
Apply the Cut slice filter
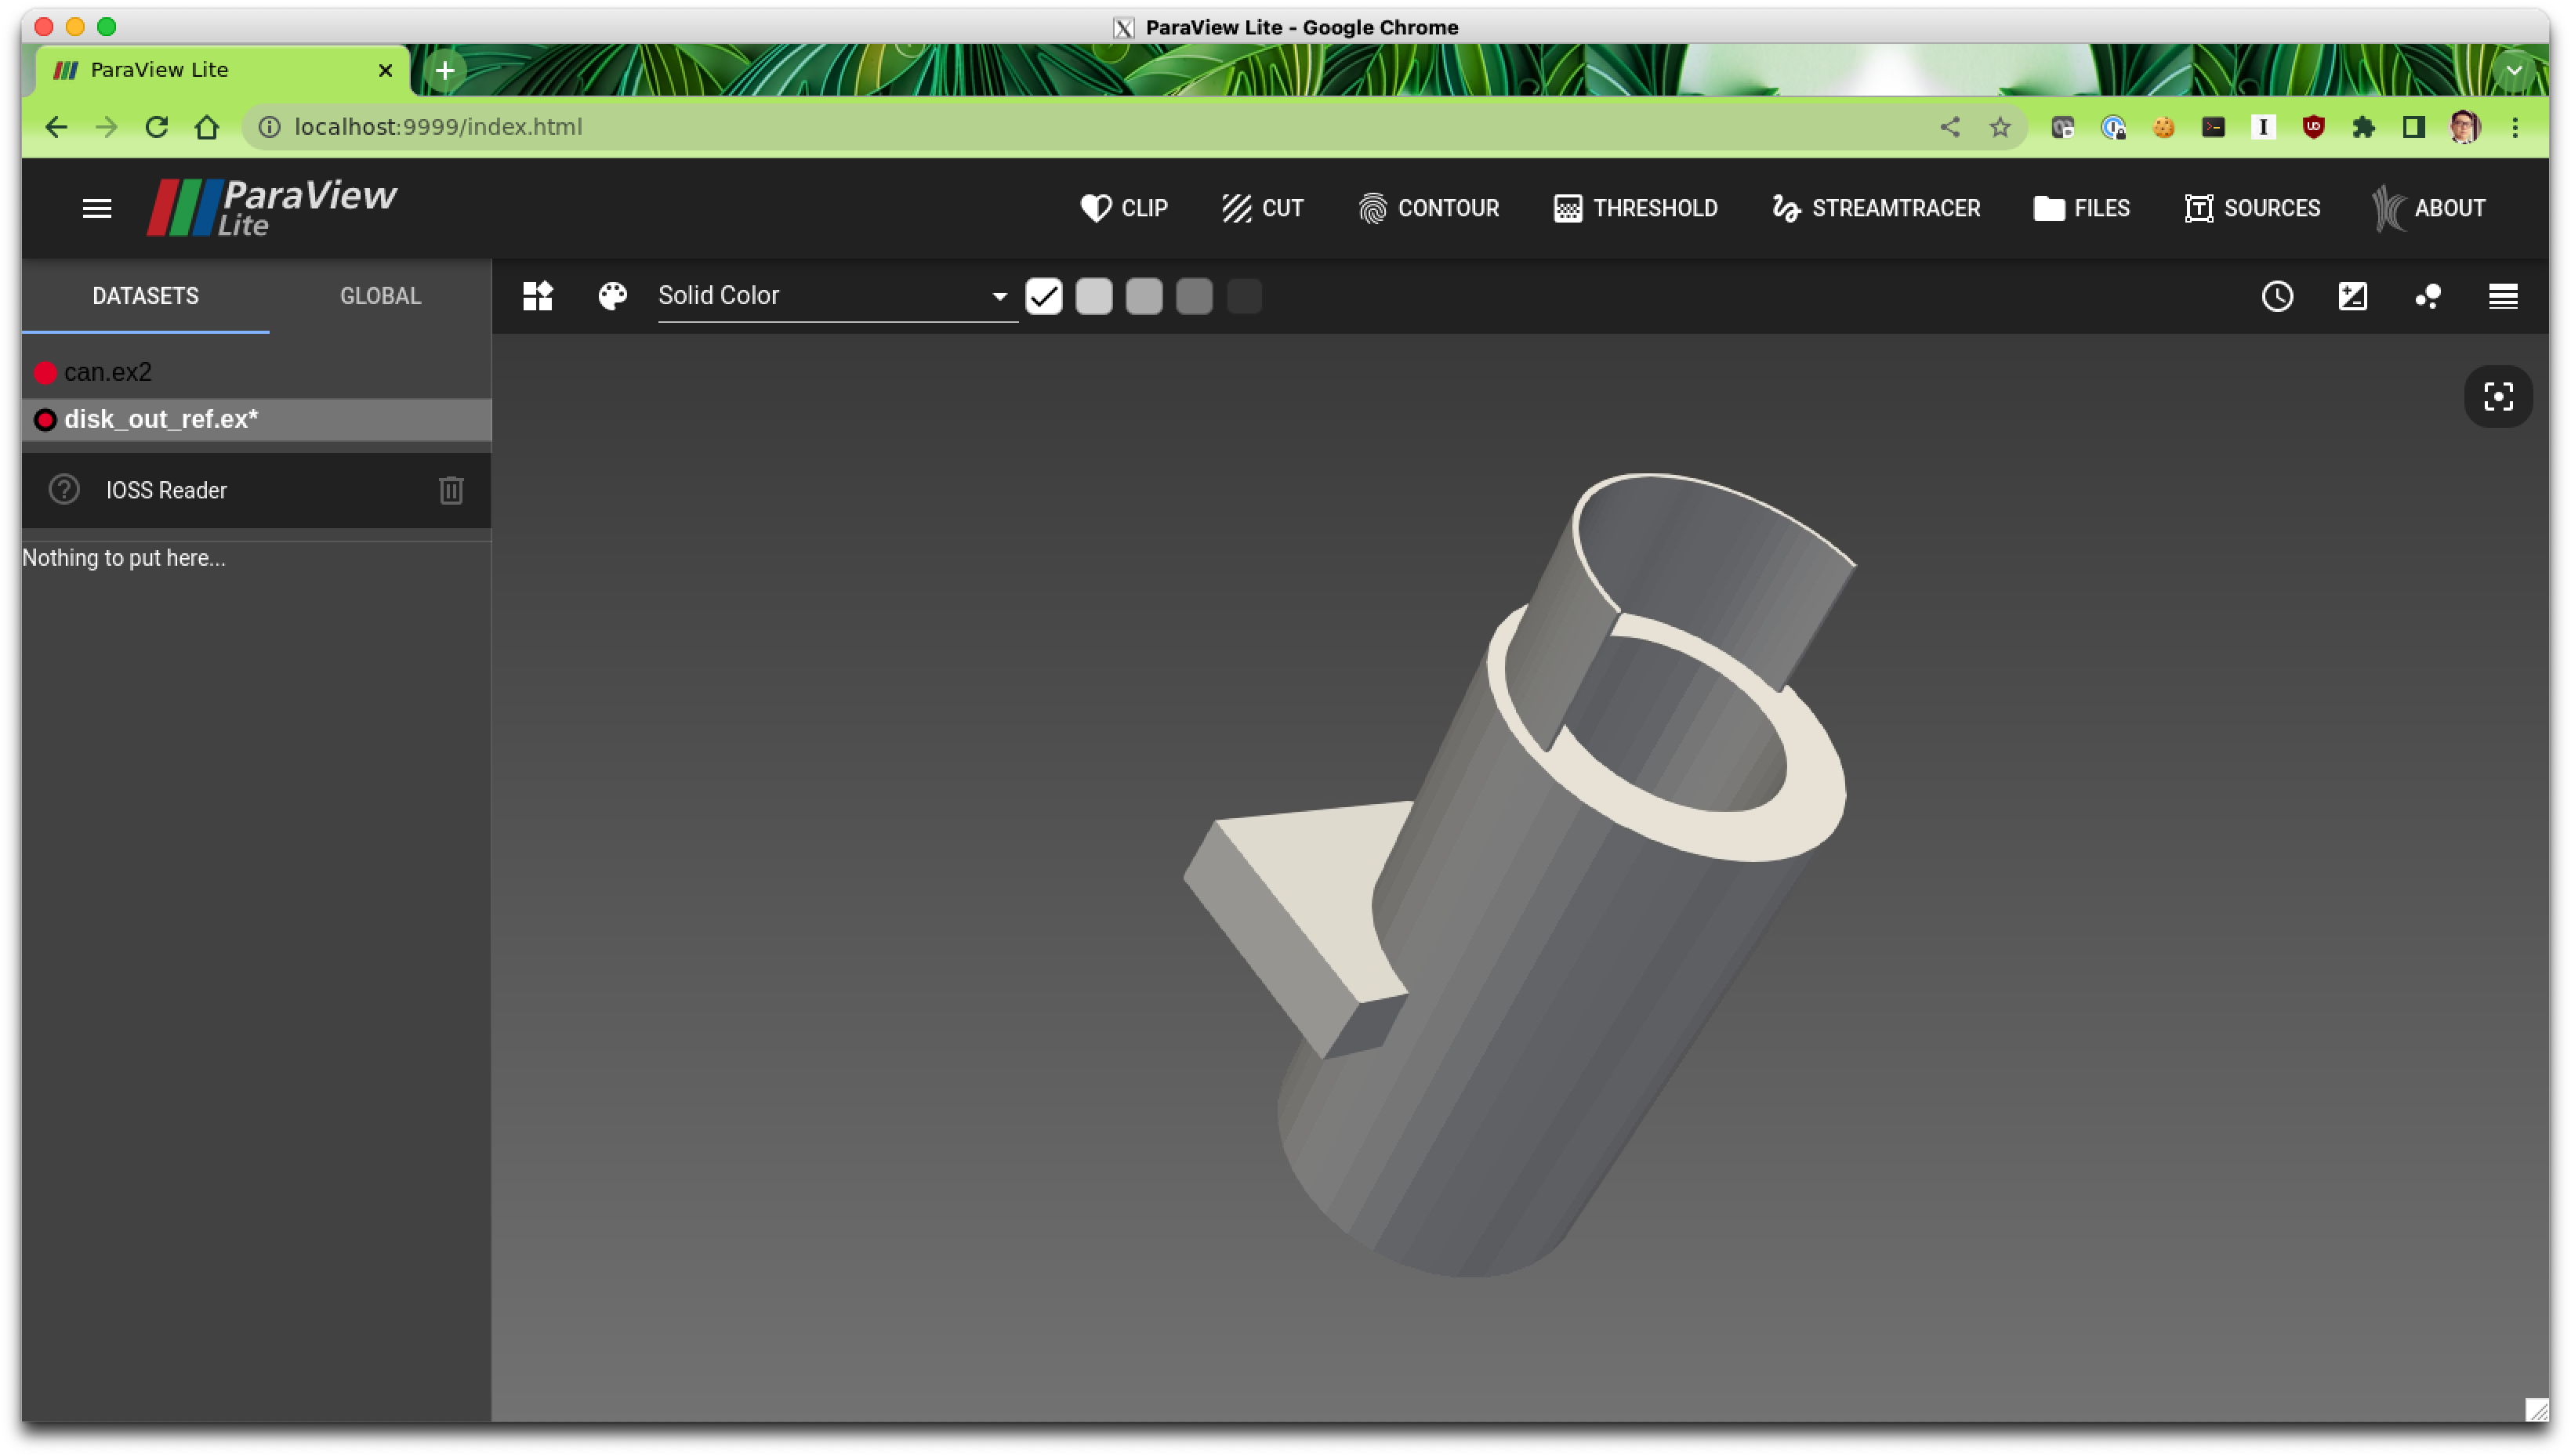pos(1262,208)
